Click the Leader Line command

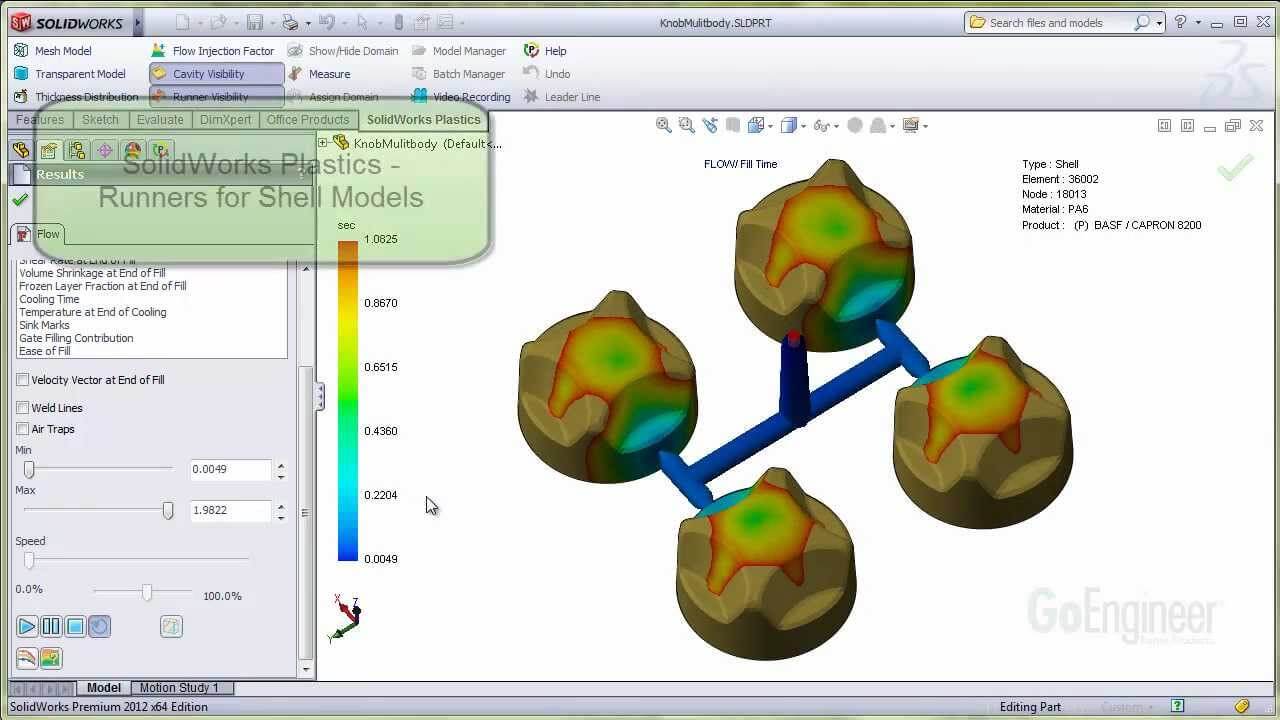[x=561, y=97]
